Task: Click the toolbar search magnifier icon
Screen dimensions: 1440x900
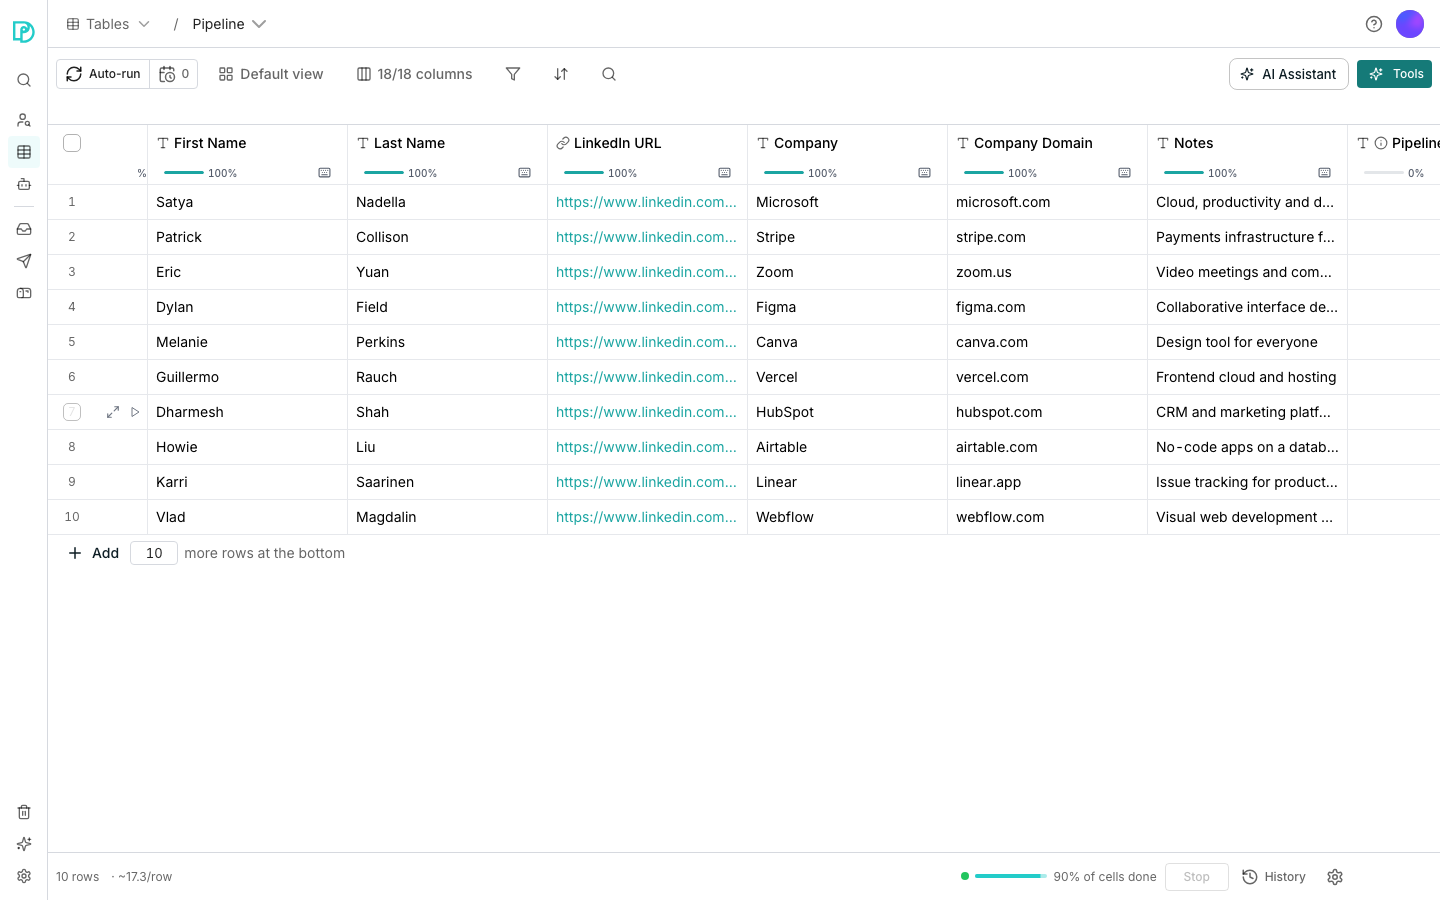Action: pyautogui.click(x=609, y=74)
